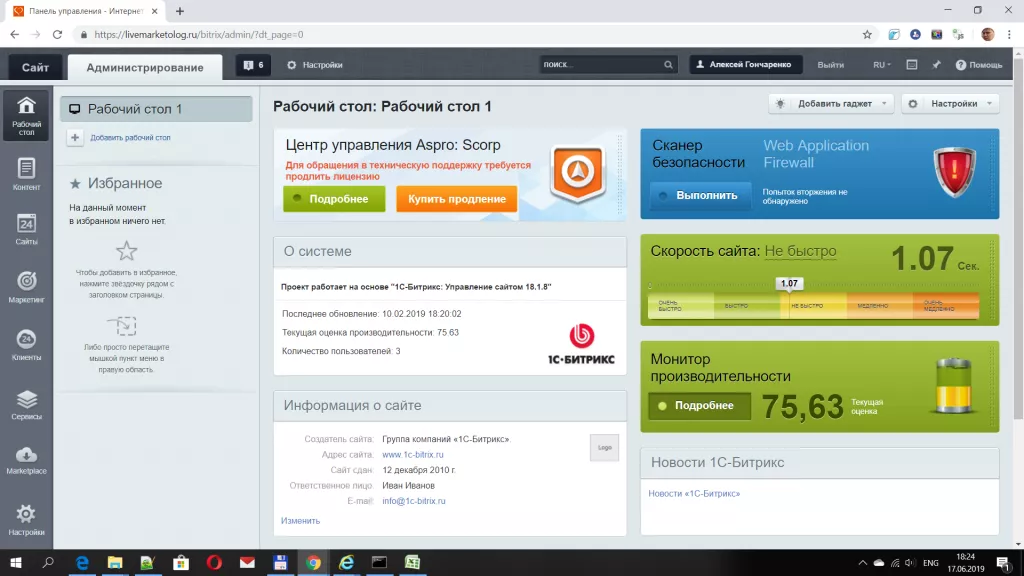Open the Chrome menu with three dots

(1009, 35)
